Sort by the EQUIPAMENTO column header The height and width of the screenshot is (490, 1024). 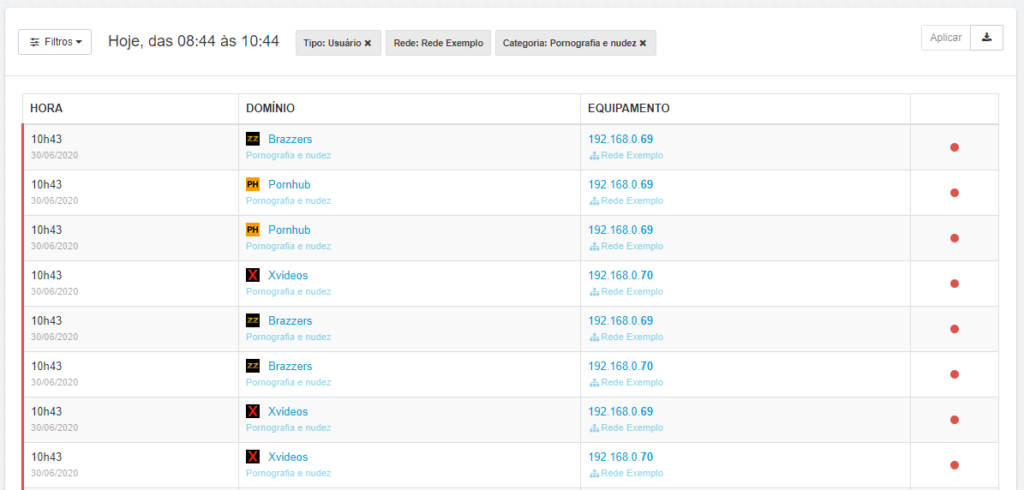[x=628, y=108]
